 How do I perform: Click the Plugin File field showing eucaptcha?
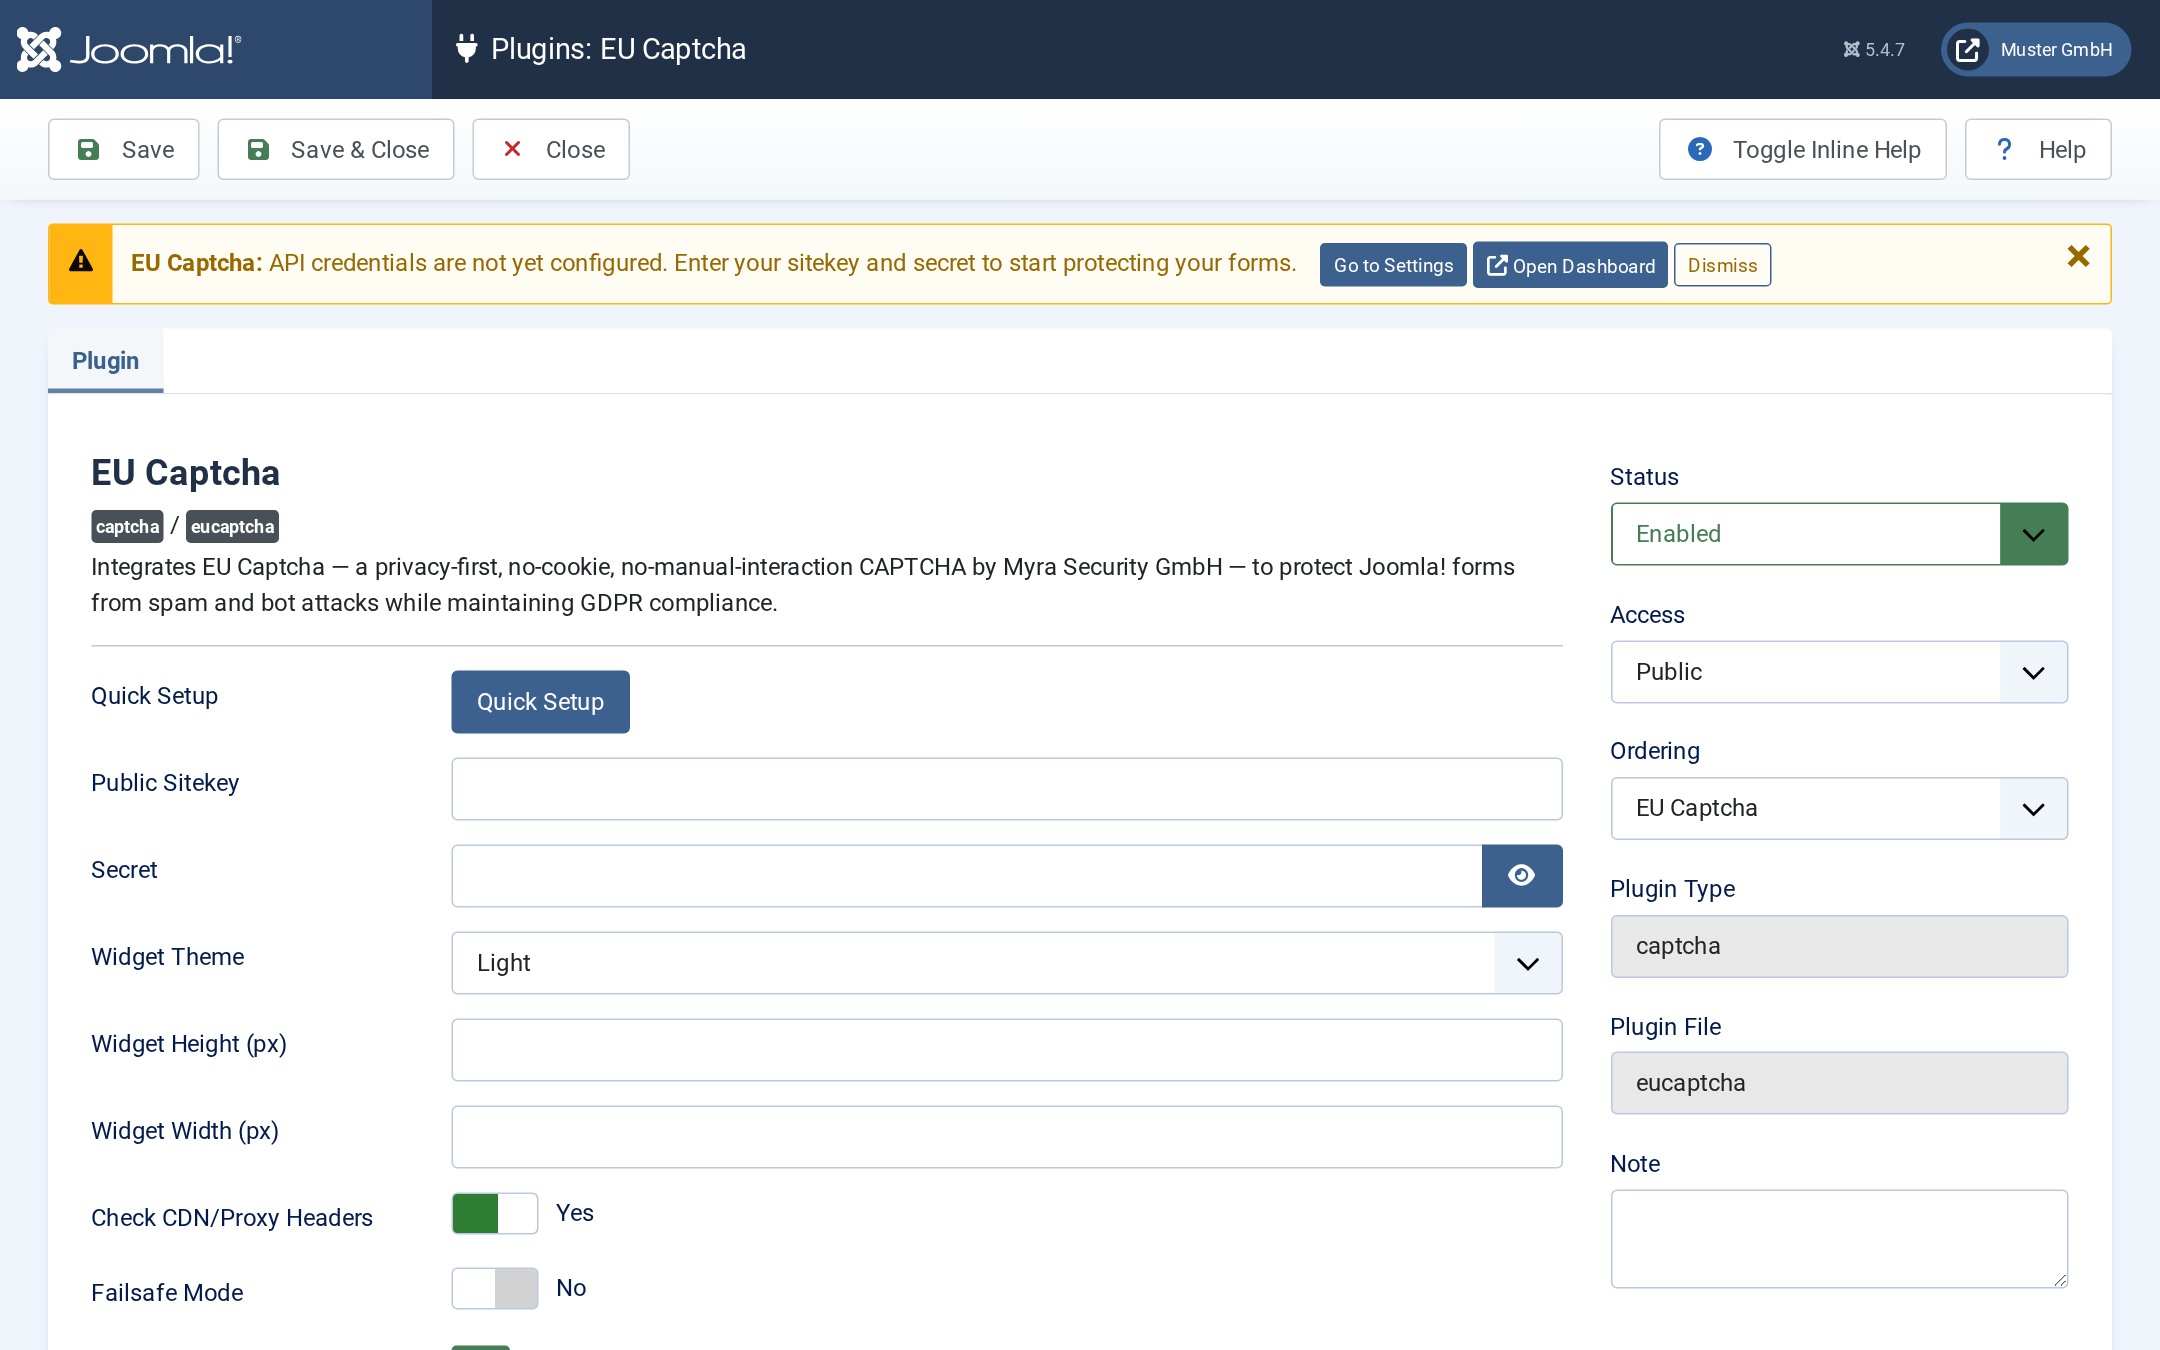[x=1839, y=1083]
